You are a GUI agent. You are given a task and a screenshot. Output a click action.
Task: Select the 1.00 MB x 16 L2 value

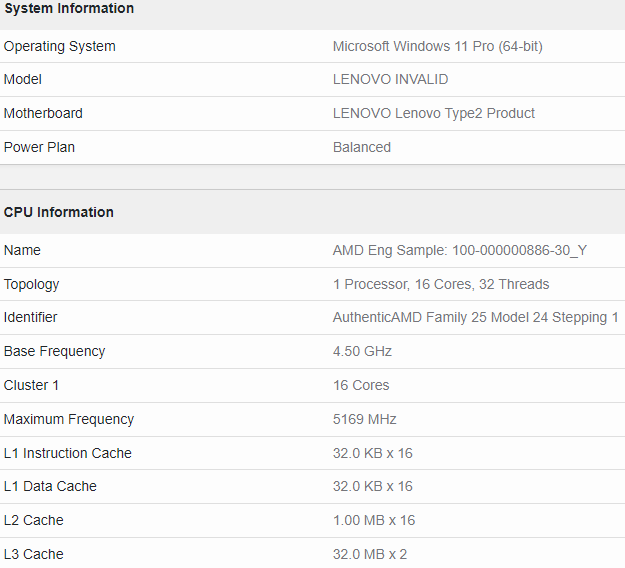coord(373,520)
